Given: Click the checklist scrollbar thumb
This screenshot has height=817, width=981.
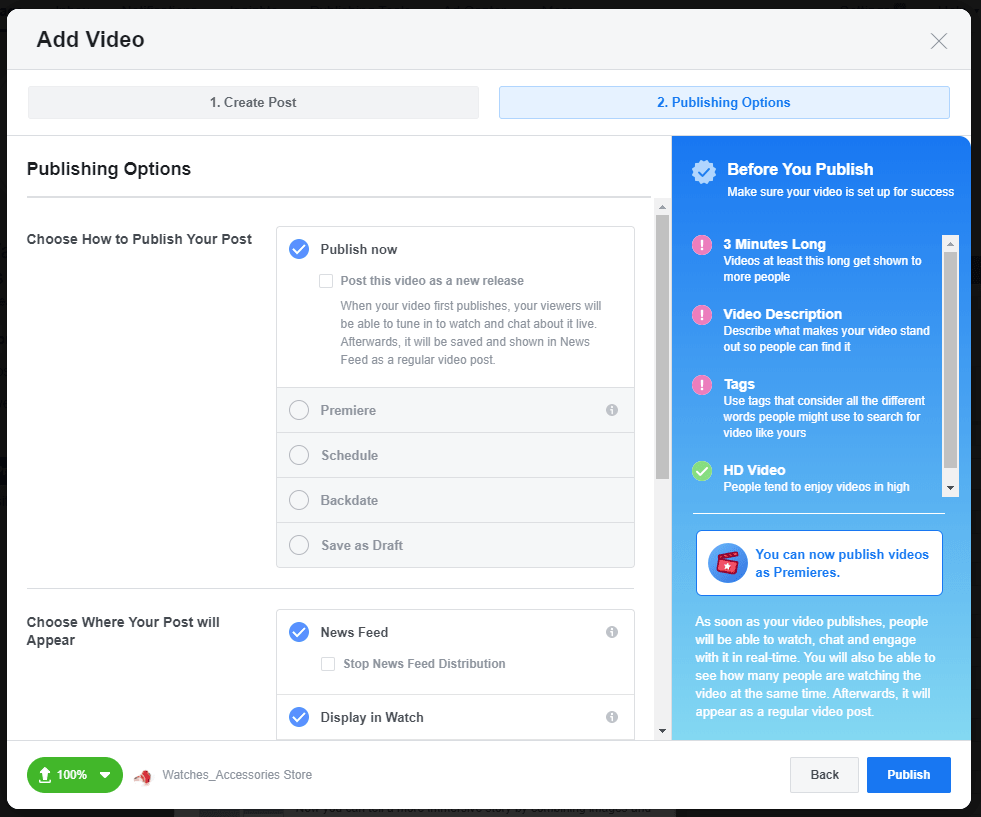Looking at the screenshot, I should [950, 360].
